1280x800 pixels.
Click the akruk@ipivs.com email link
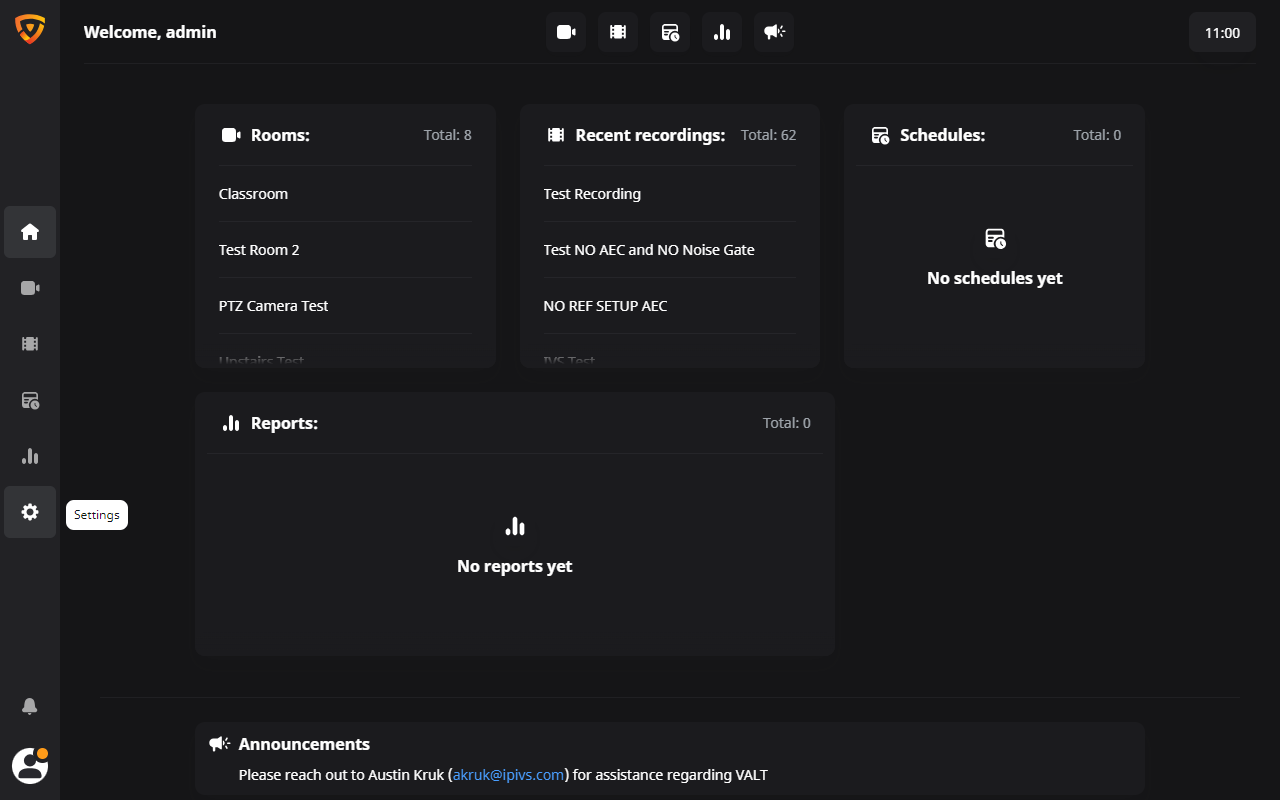(509, 775)
